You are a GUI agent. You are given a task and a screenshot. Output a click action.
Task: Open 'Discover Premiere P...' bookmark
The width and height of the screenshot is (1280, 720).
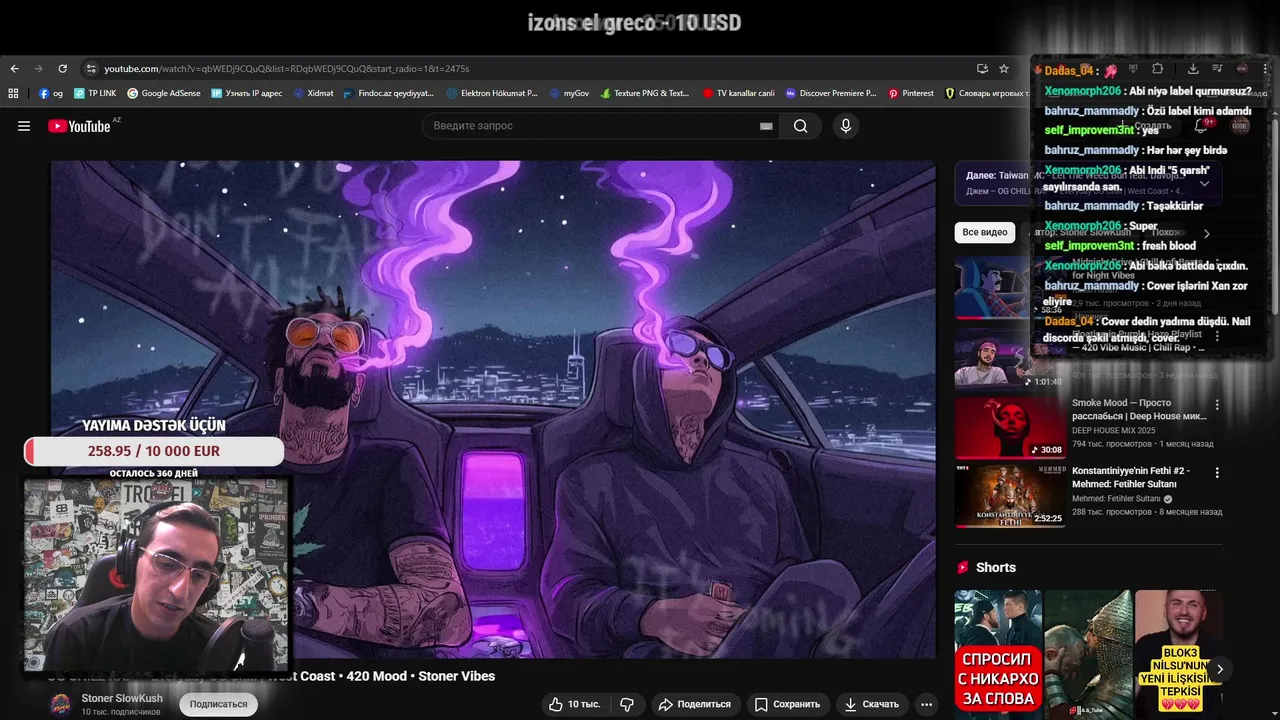pyautogui.click(x=830, y=93)
